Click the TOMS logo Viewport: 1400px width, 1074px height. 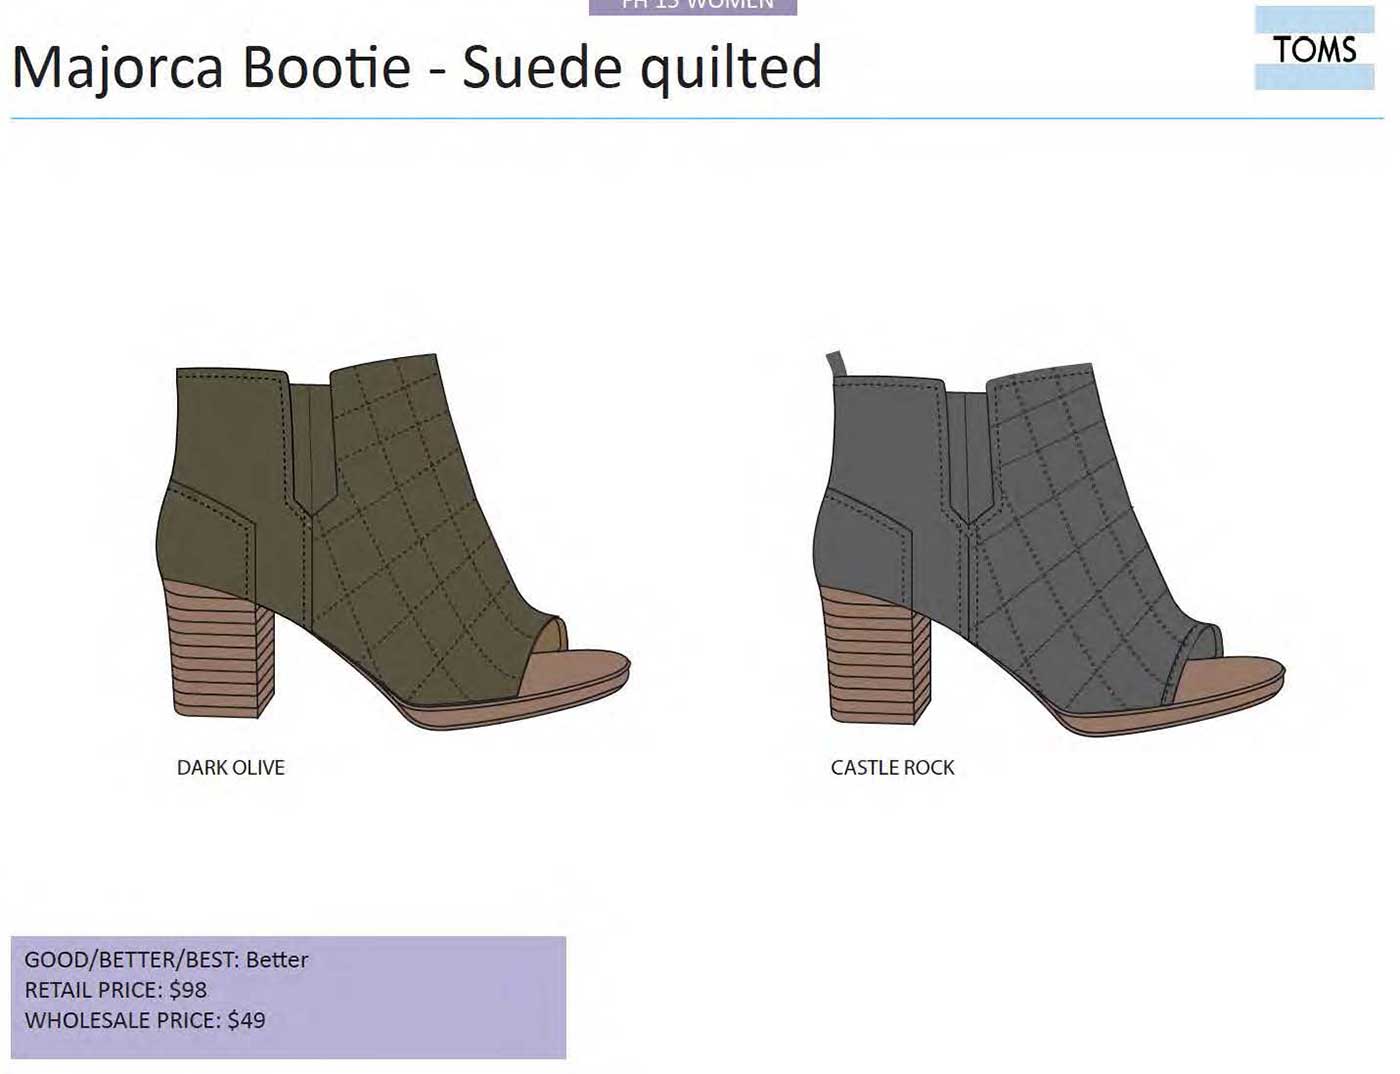[x=1314, y=48]
